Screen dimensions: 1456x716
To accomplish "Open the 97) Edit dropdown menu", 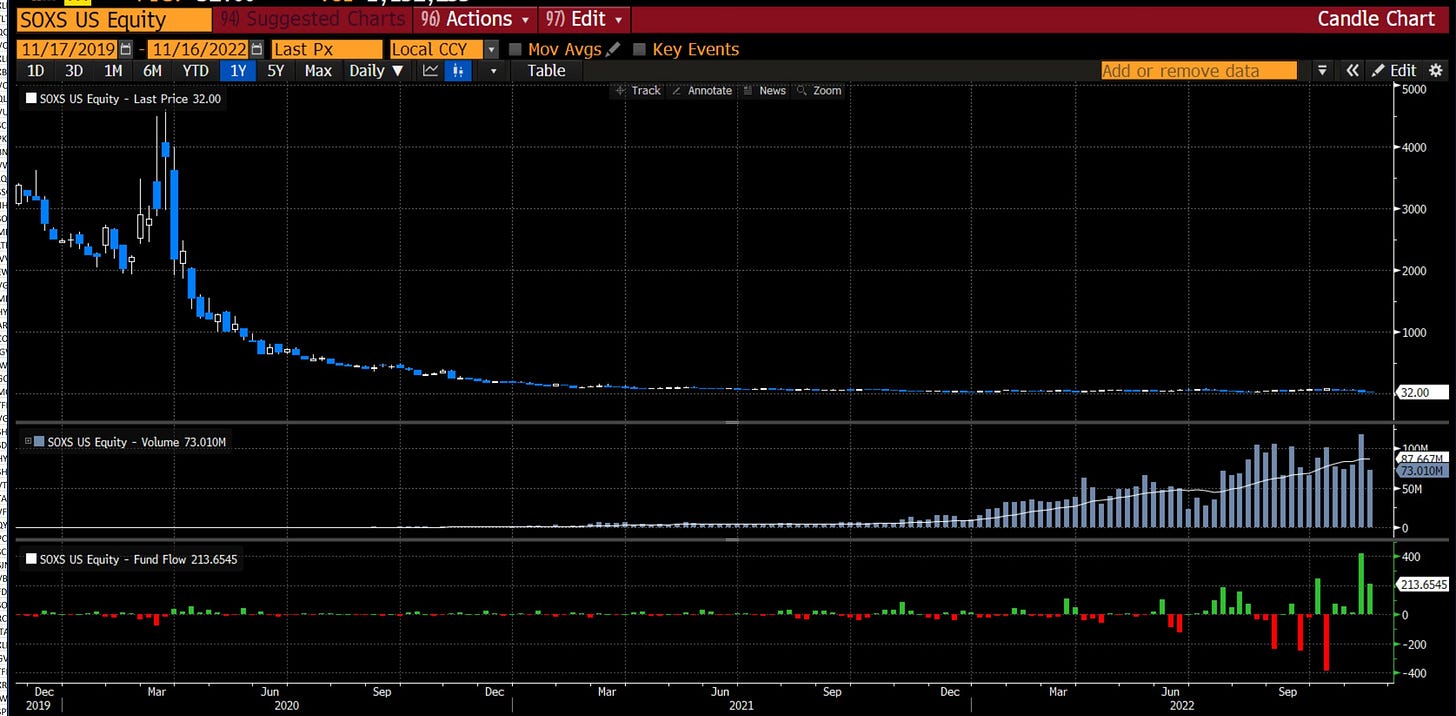I will click(x=585, y=19).
